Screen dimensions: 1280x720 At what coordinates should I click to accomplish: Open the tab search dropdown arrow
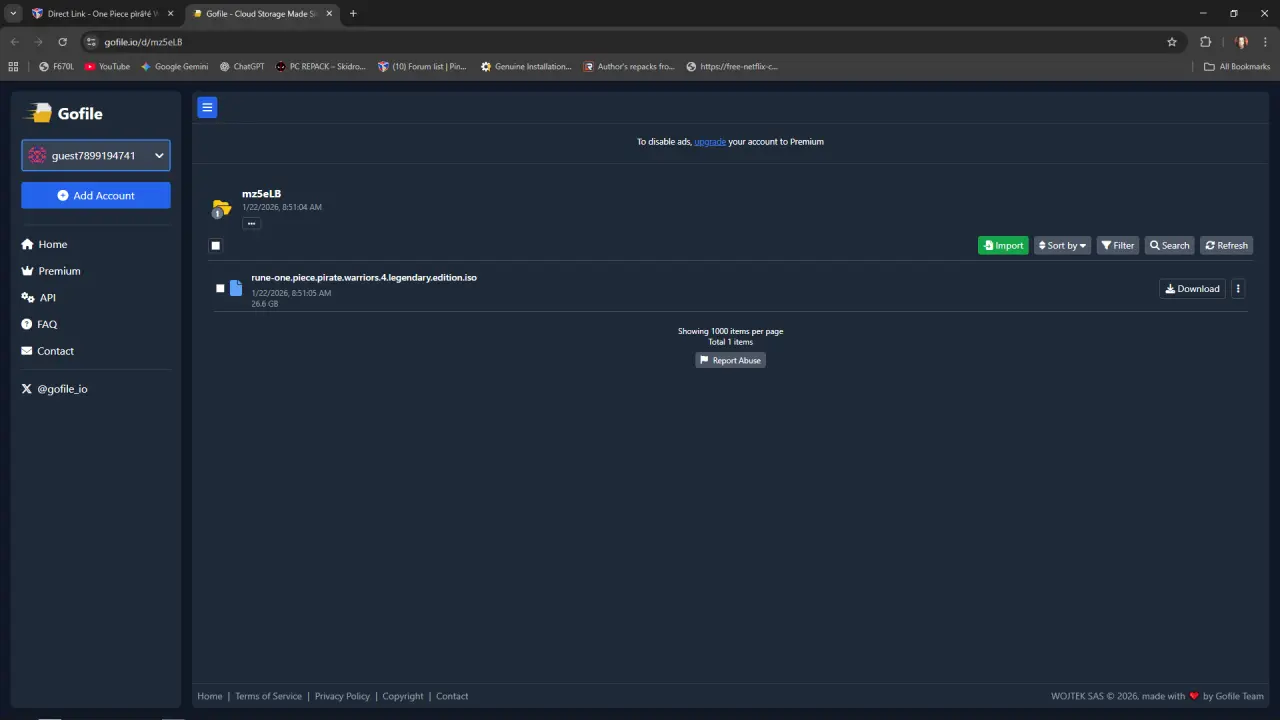[x=13, y=14]
